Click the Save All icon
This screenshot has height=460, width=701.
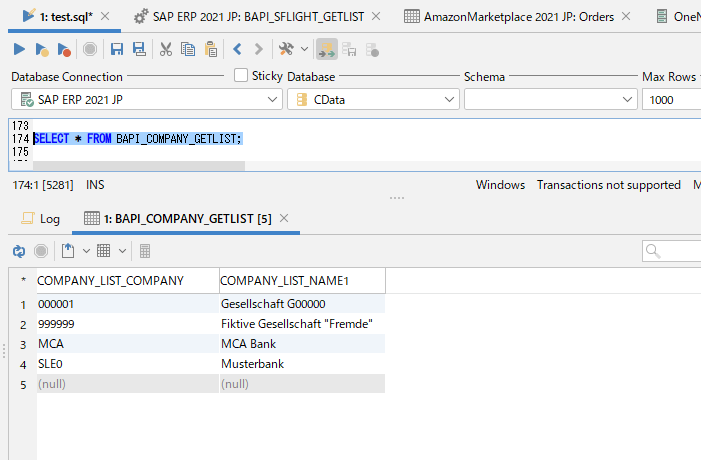(138, 49)
